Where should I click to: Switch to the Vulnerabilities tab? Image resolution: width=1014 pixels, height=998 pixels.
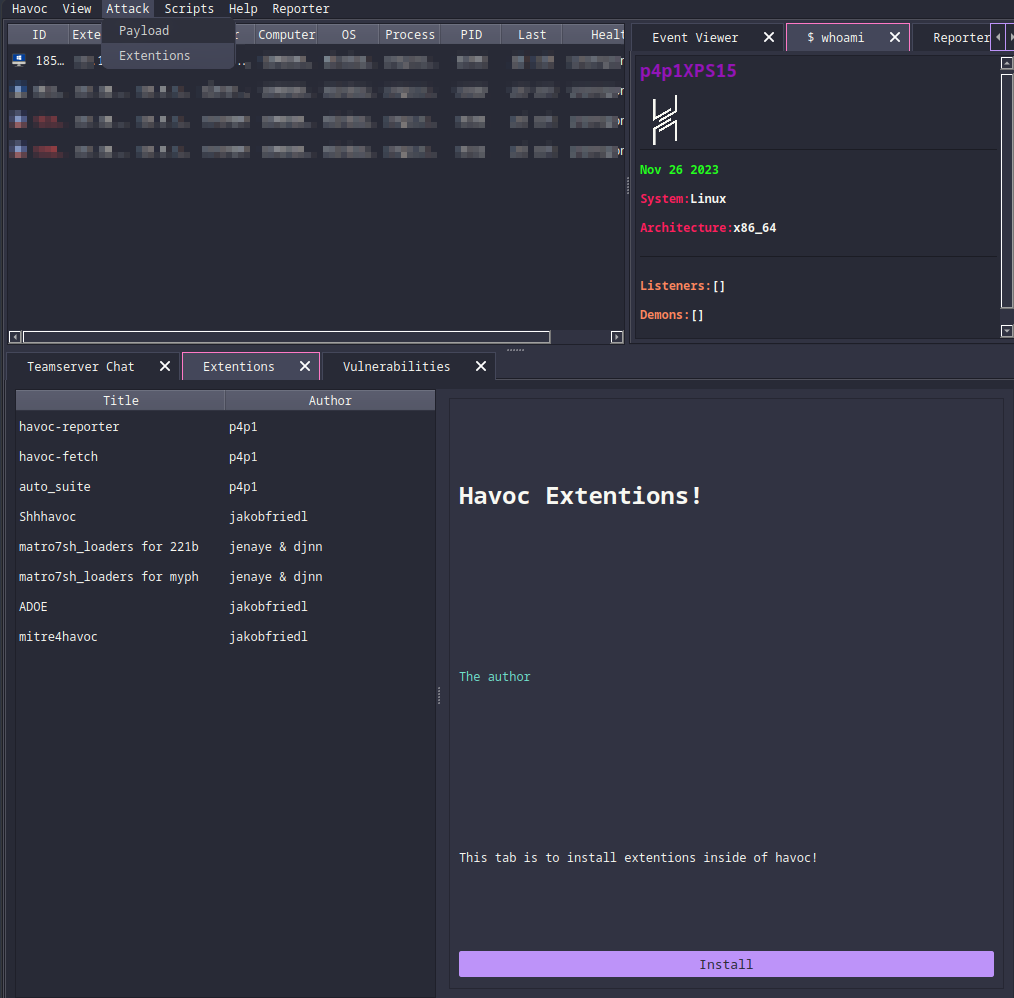pyautogui.click(x=396, y=367)
